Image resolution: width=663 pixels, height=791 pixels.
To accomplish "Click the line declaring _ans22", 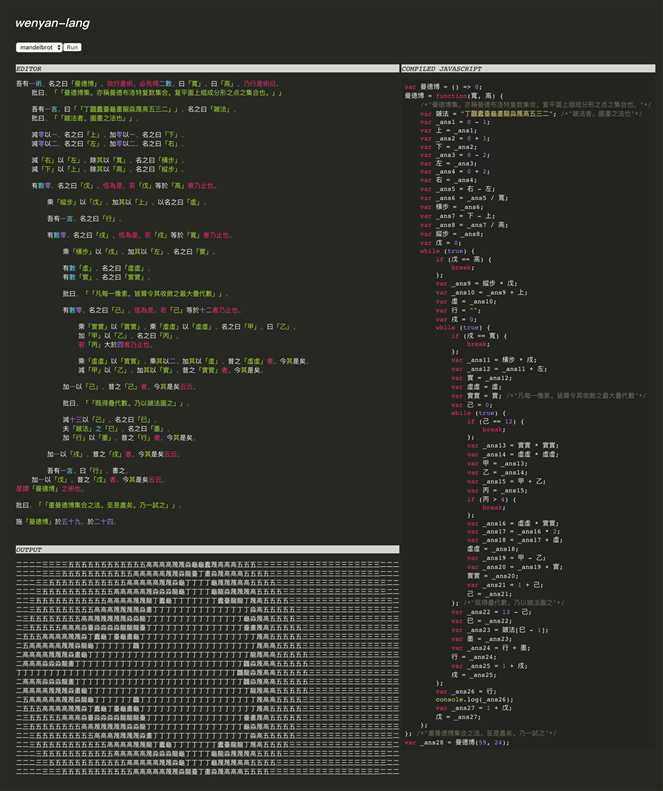I will [x=489, y=612].
